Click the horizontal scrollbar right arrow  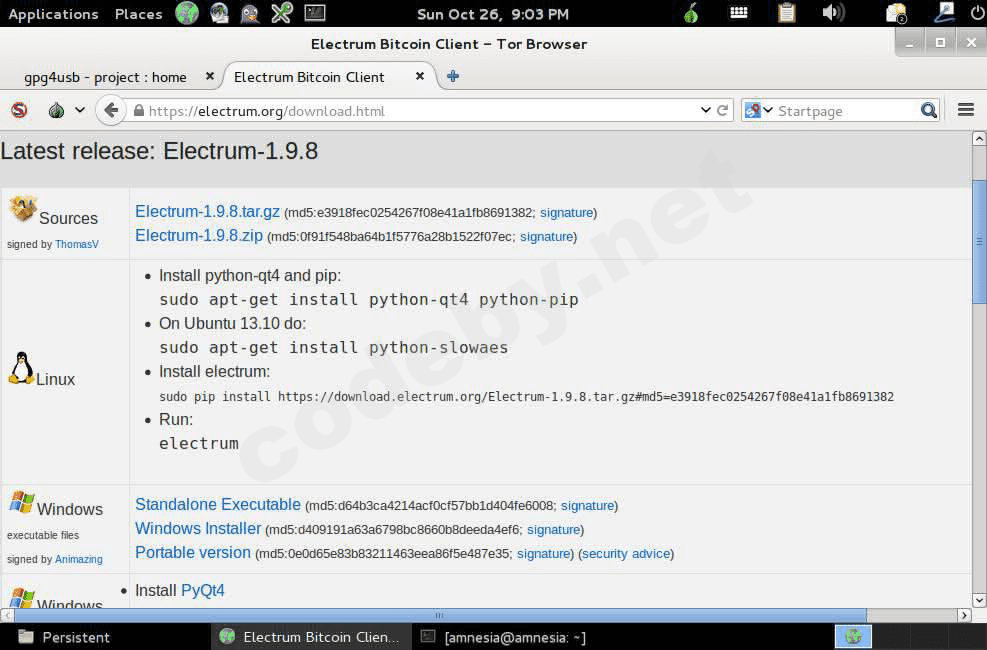coord(964,615)
